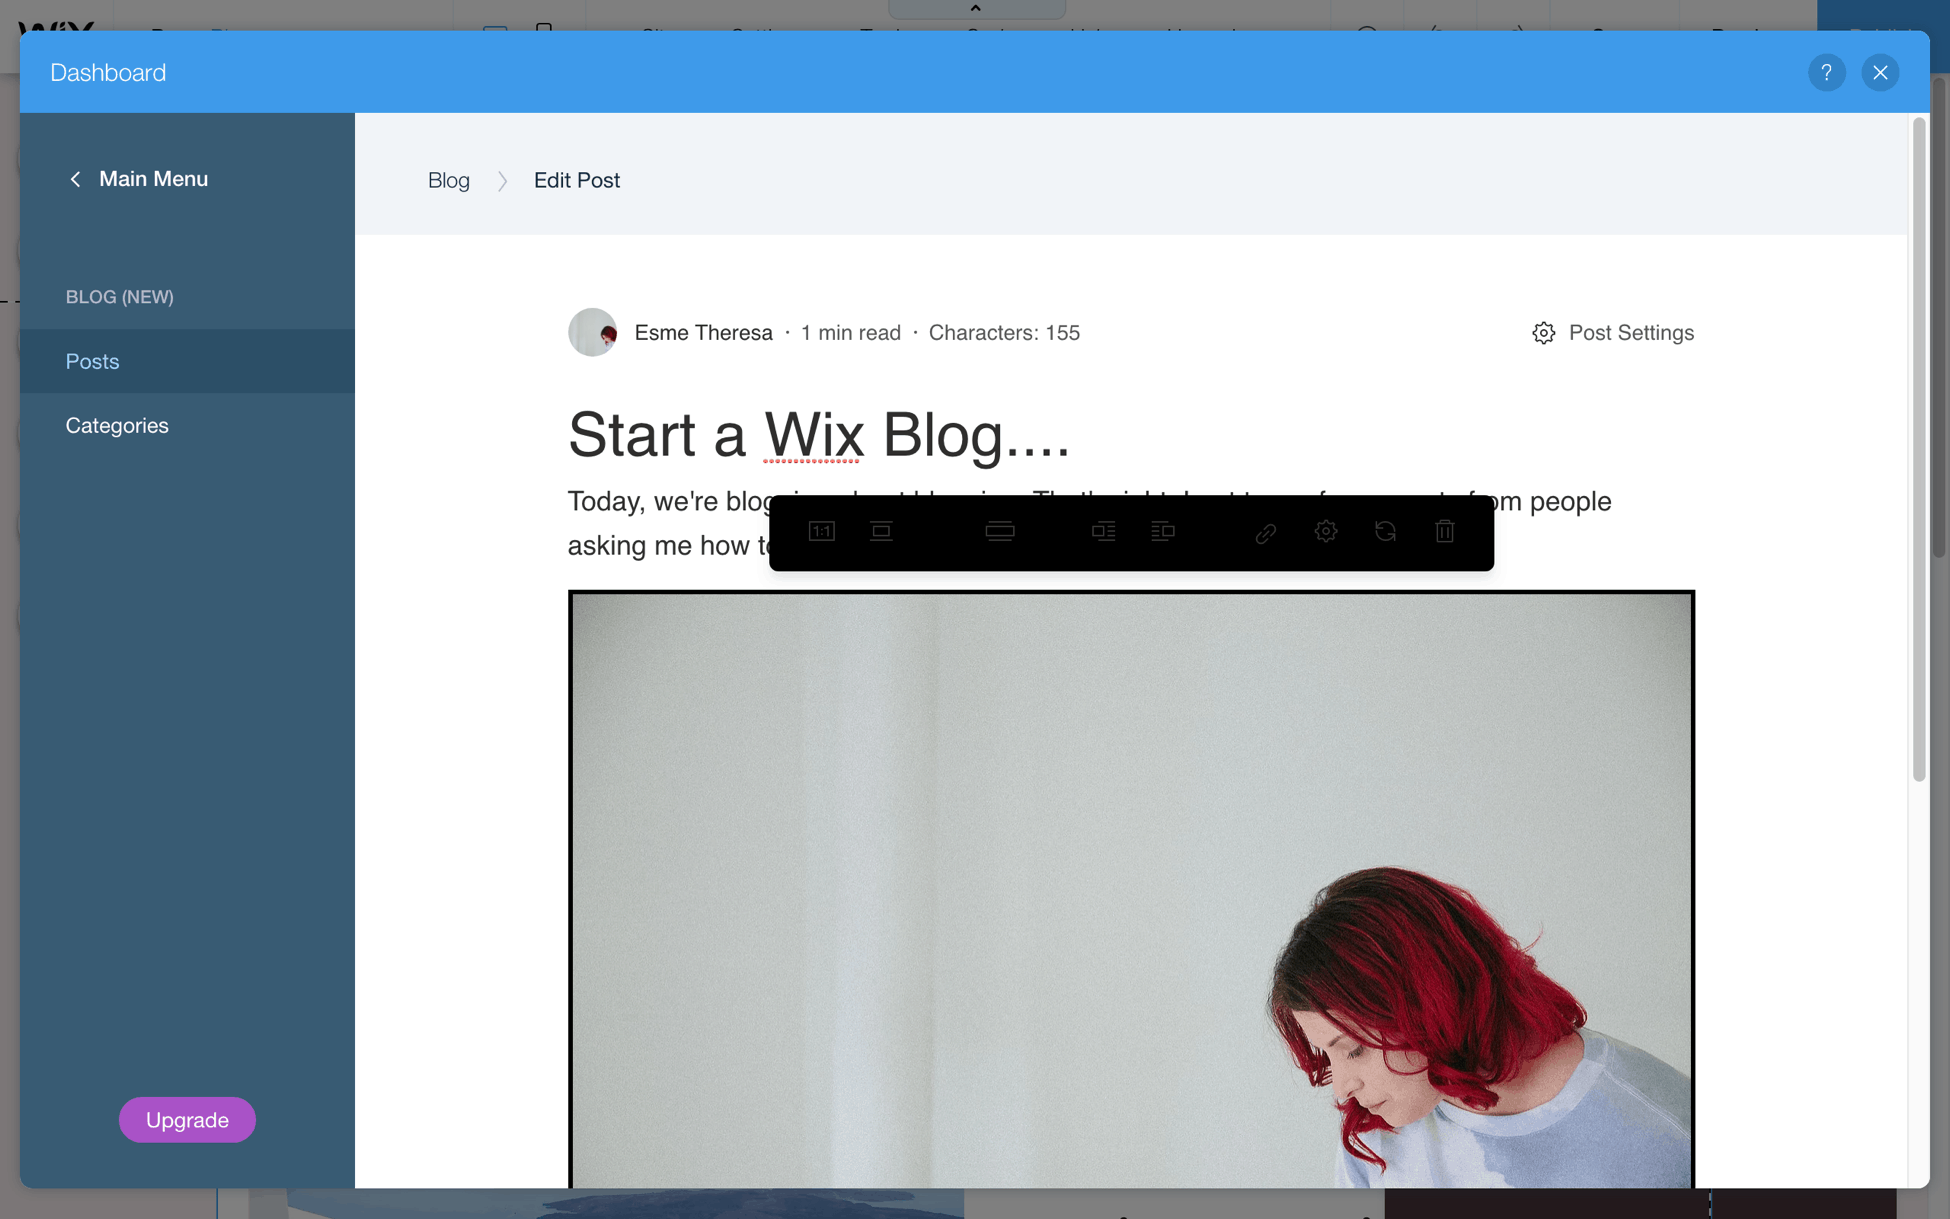Click Blog in breadcrumb trail

click(448, 180)
